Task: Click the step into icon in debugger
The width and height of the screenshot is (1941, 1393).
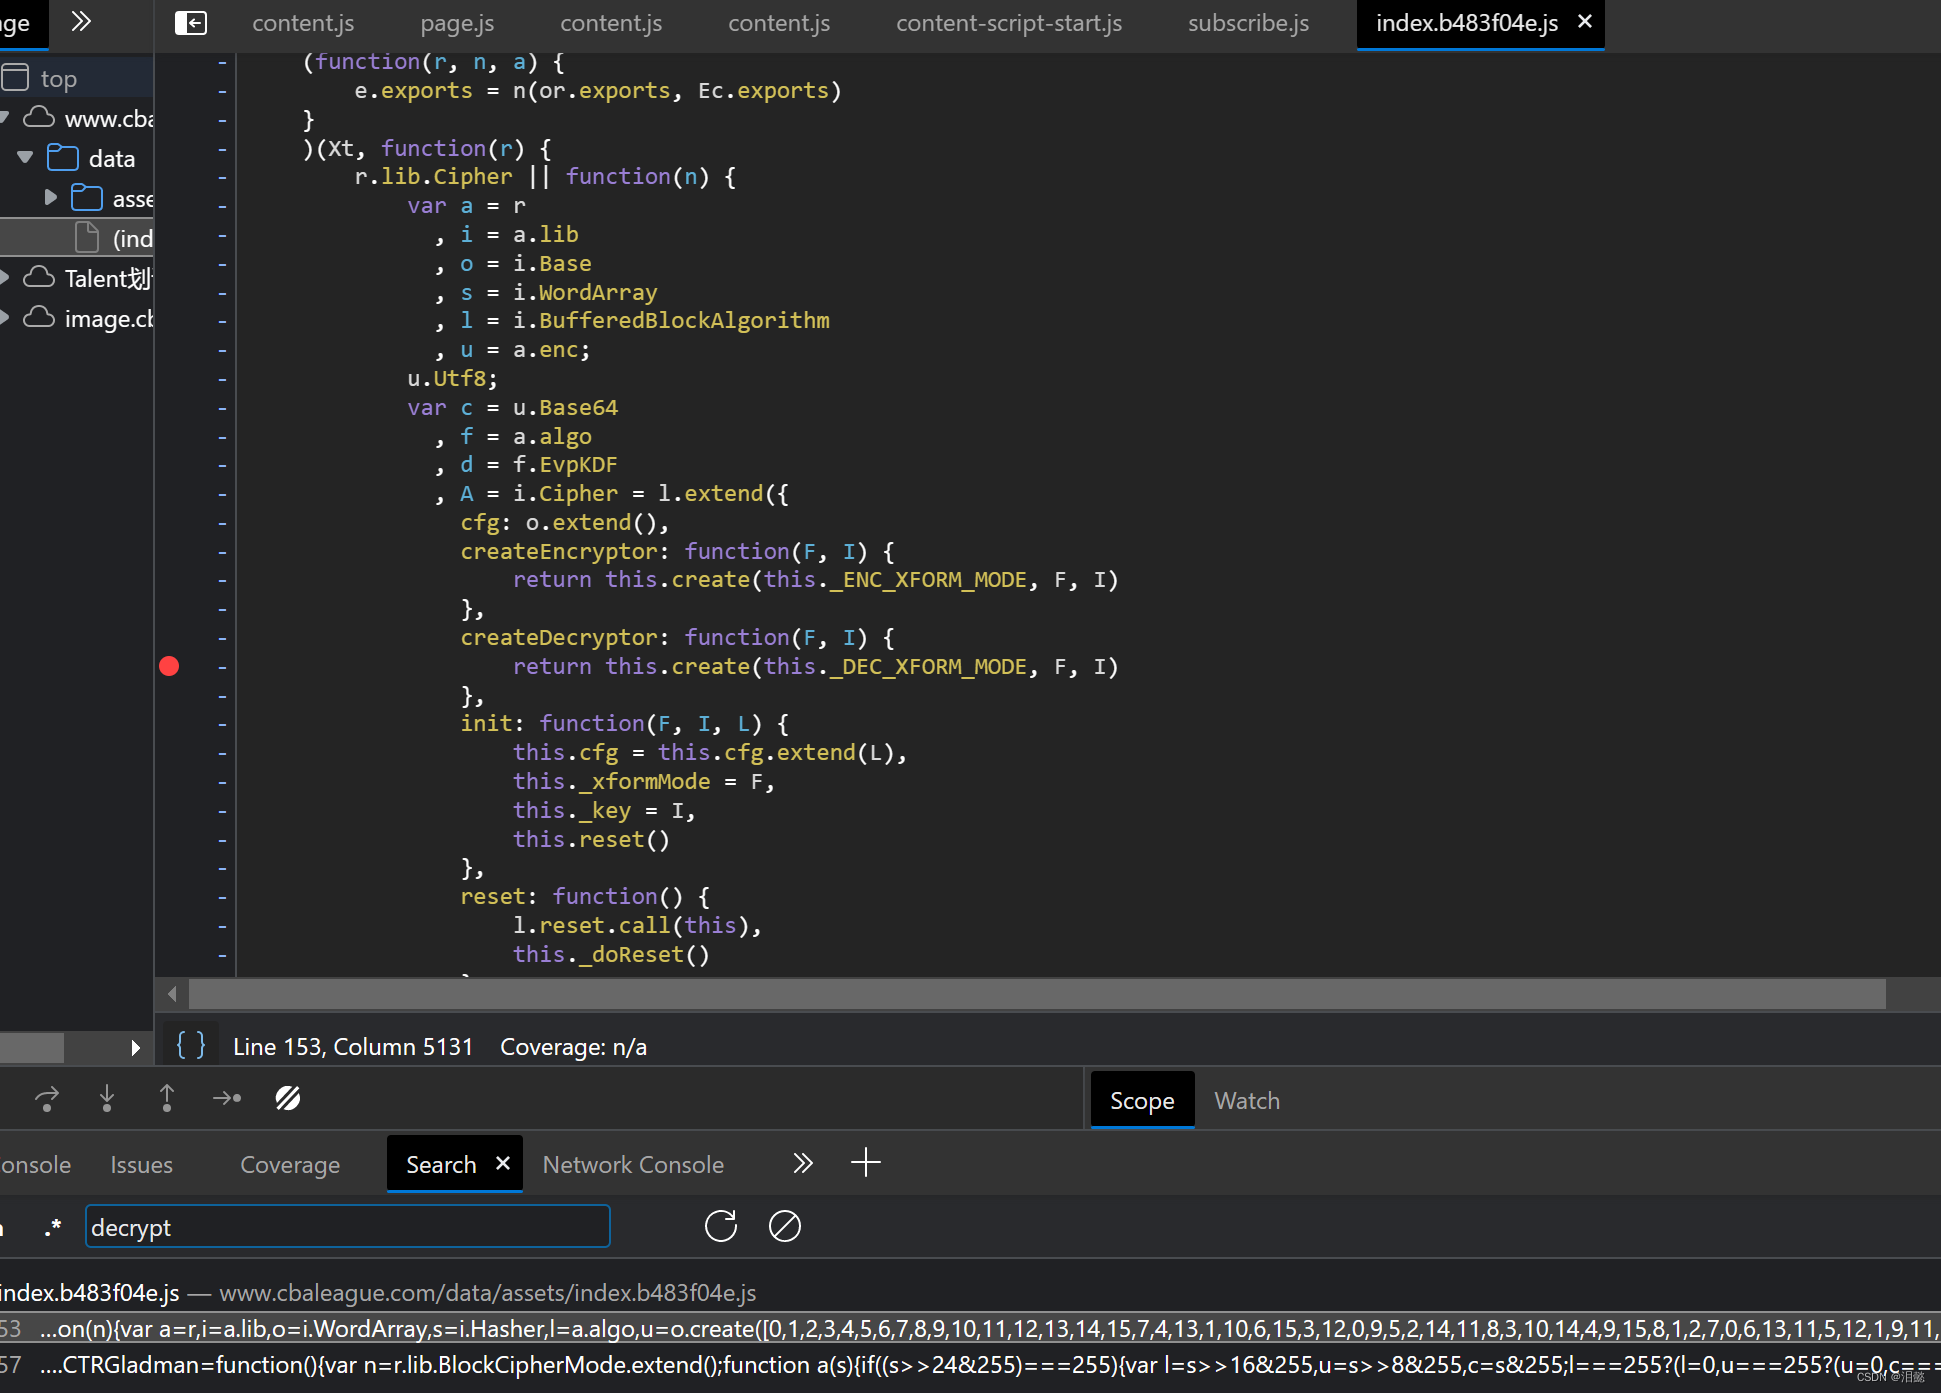Action: 105,1099
